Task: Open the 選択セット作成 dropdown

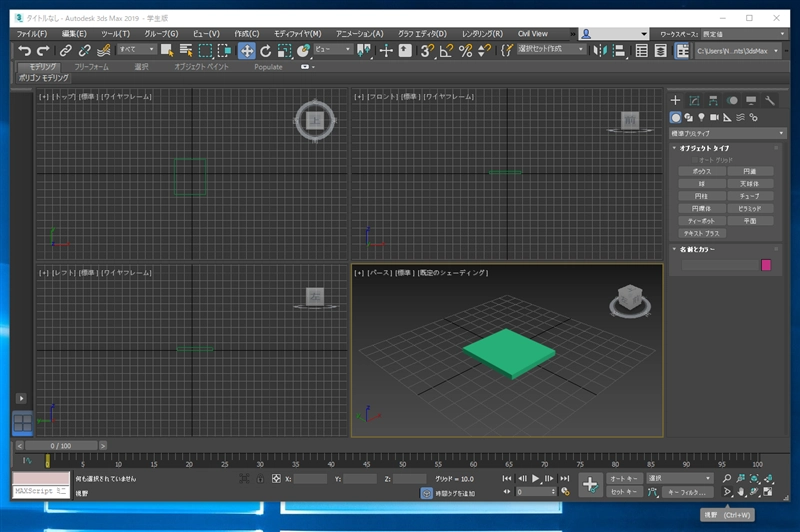Action: (x=551, y=49)
